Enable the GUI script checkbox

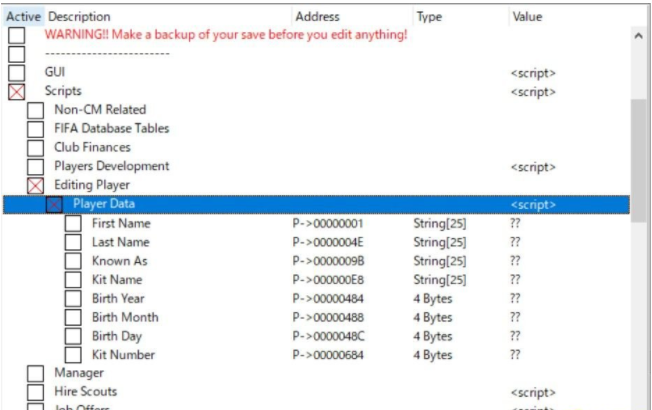click(x=17, y=73)
